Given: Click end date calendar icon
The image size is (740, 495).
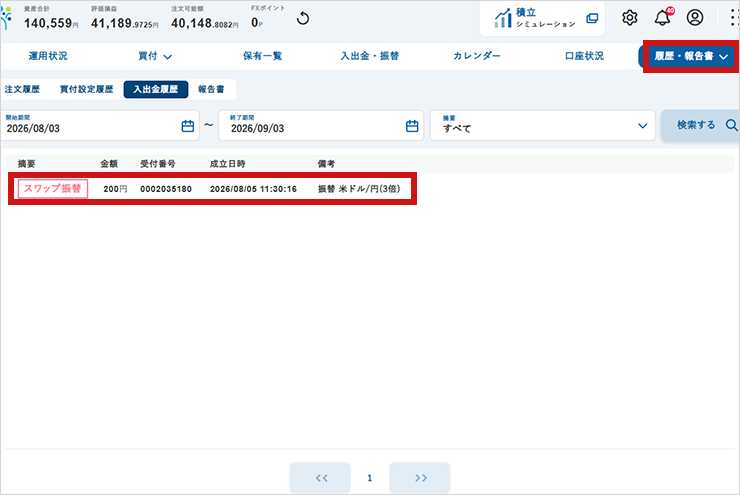Looking at the screenshot, I should click(412, 126).
